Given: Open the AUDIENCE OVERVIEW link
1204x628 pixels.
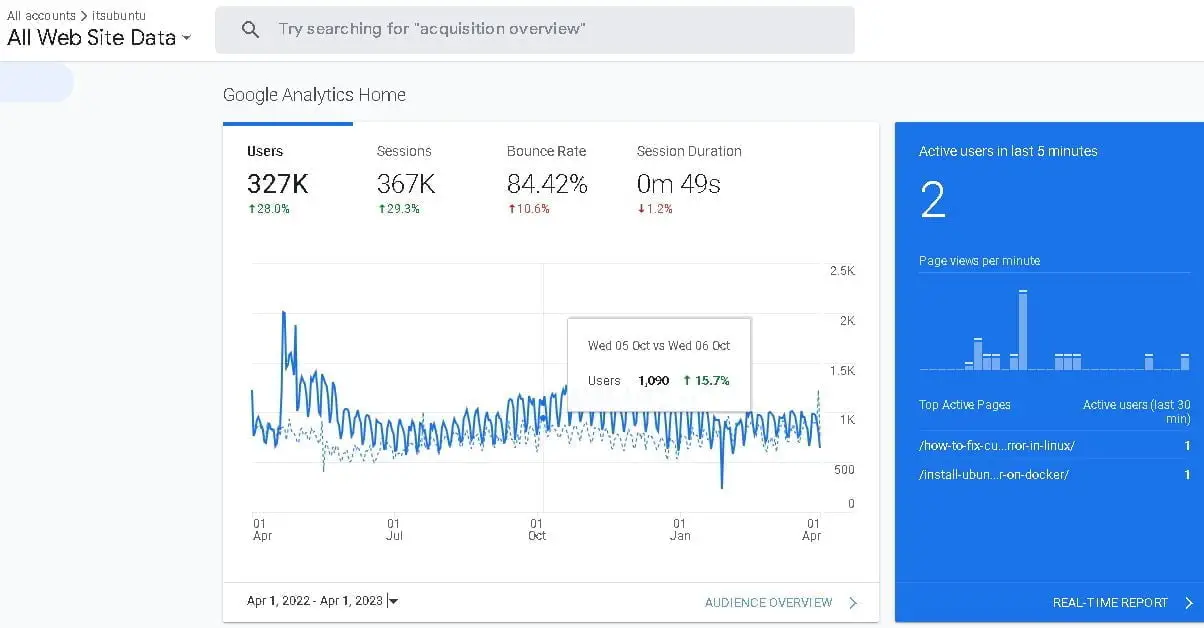Looking at the screenshot, I should tap(768, 603).
